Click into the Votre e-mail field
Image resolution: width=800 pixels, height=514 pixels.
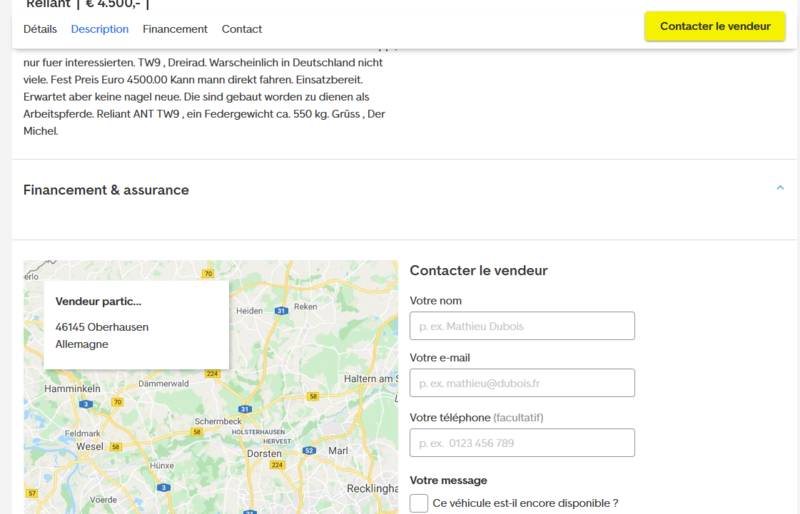[x=522, y=383]
